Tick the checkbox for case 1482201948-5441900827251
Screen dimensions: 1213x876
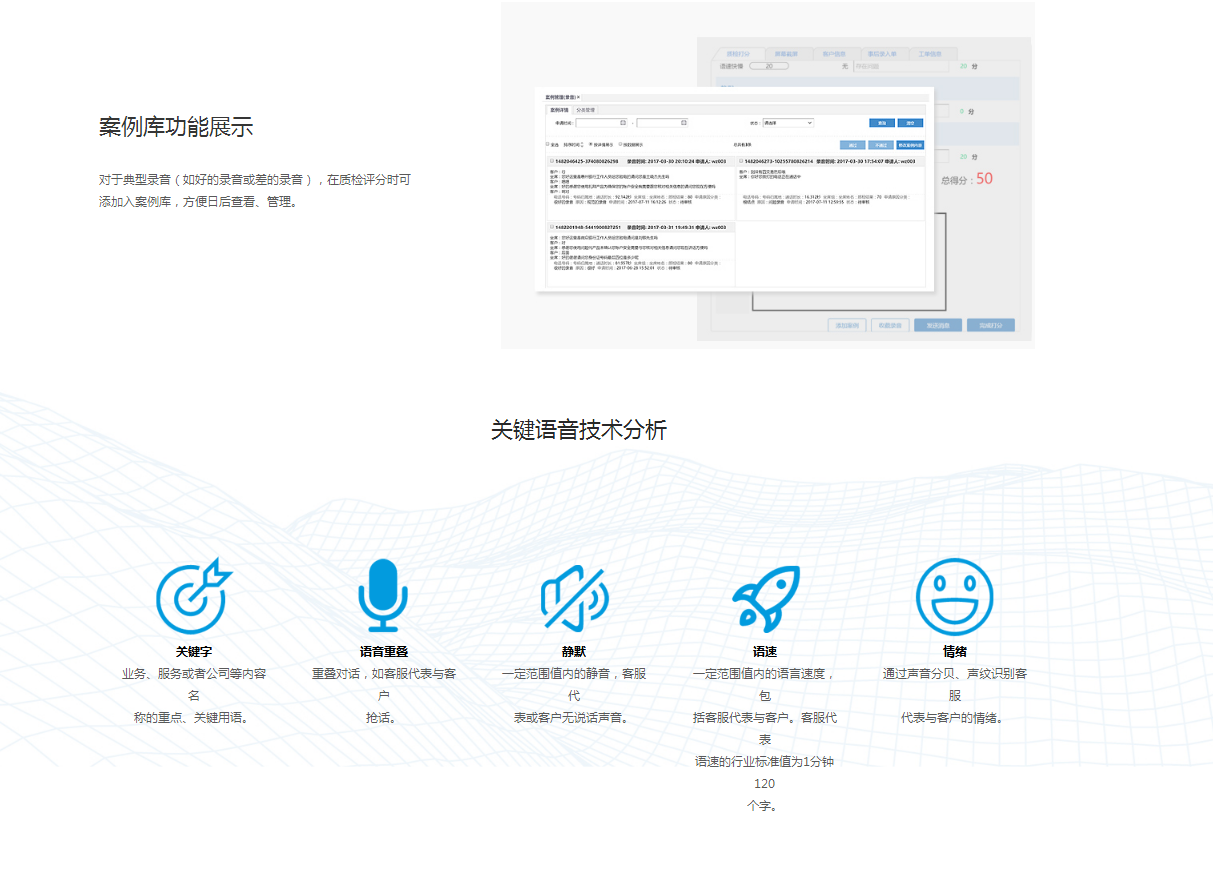coord(551,227)
